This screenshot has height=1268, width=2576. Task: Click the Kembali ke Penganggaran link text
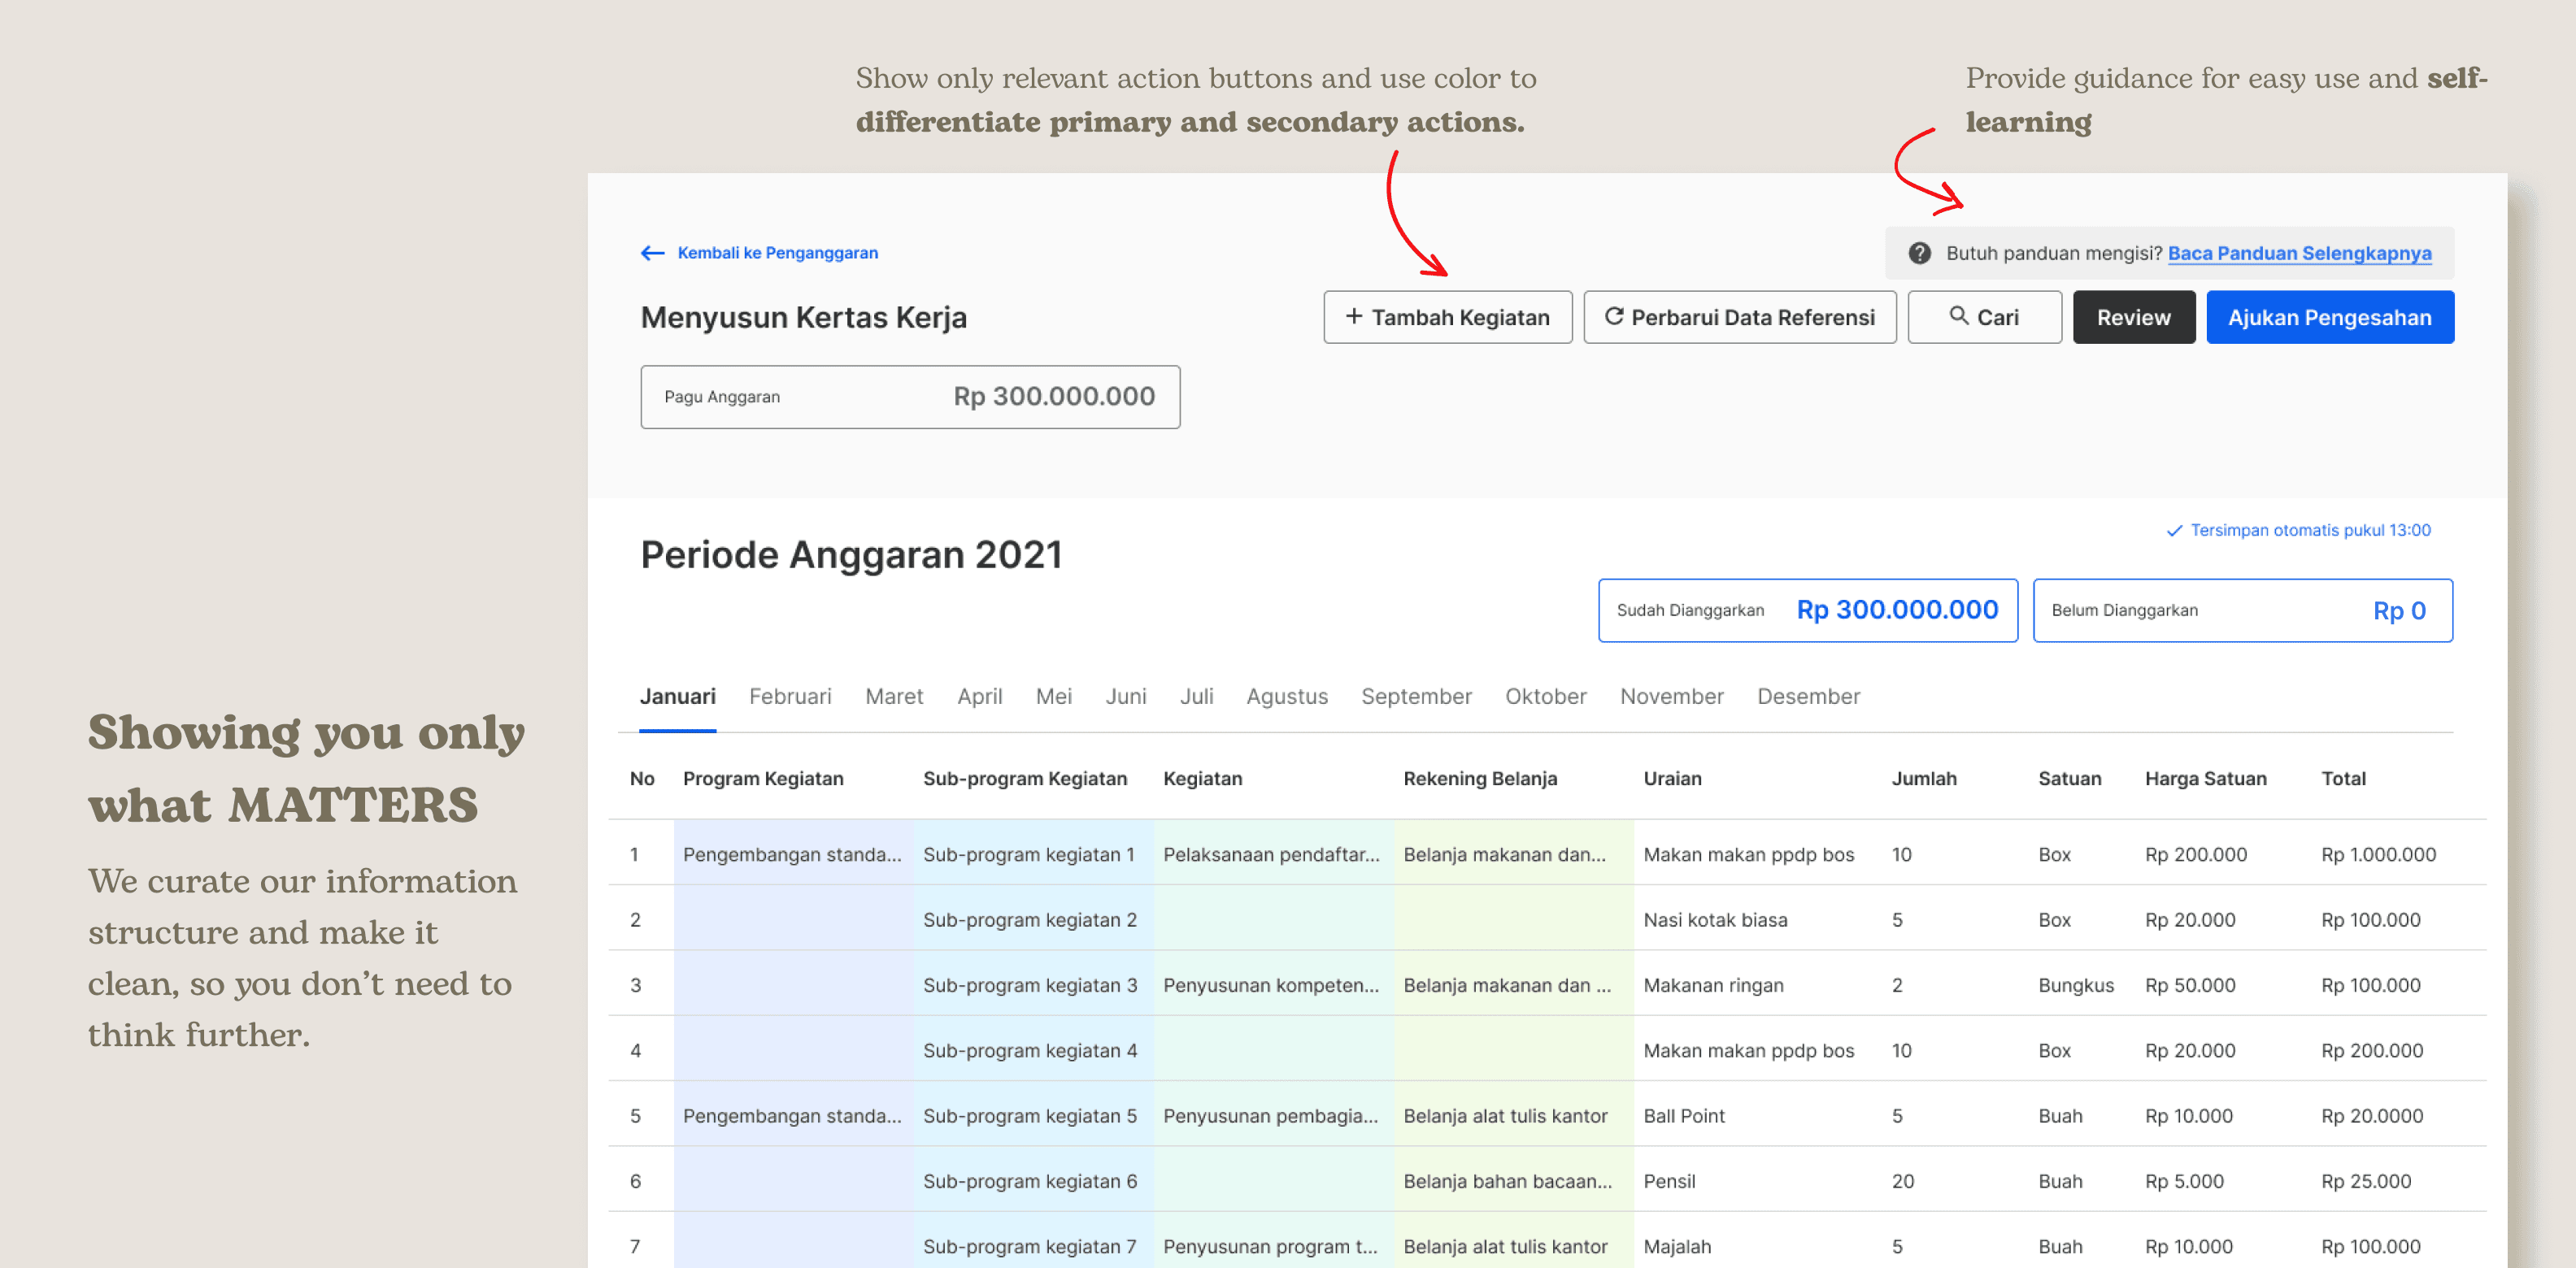(x=777, y=253)
